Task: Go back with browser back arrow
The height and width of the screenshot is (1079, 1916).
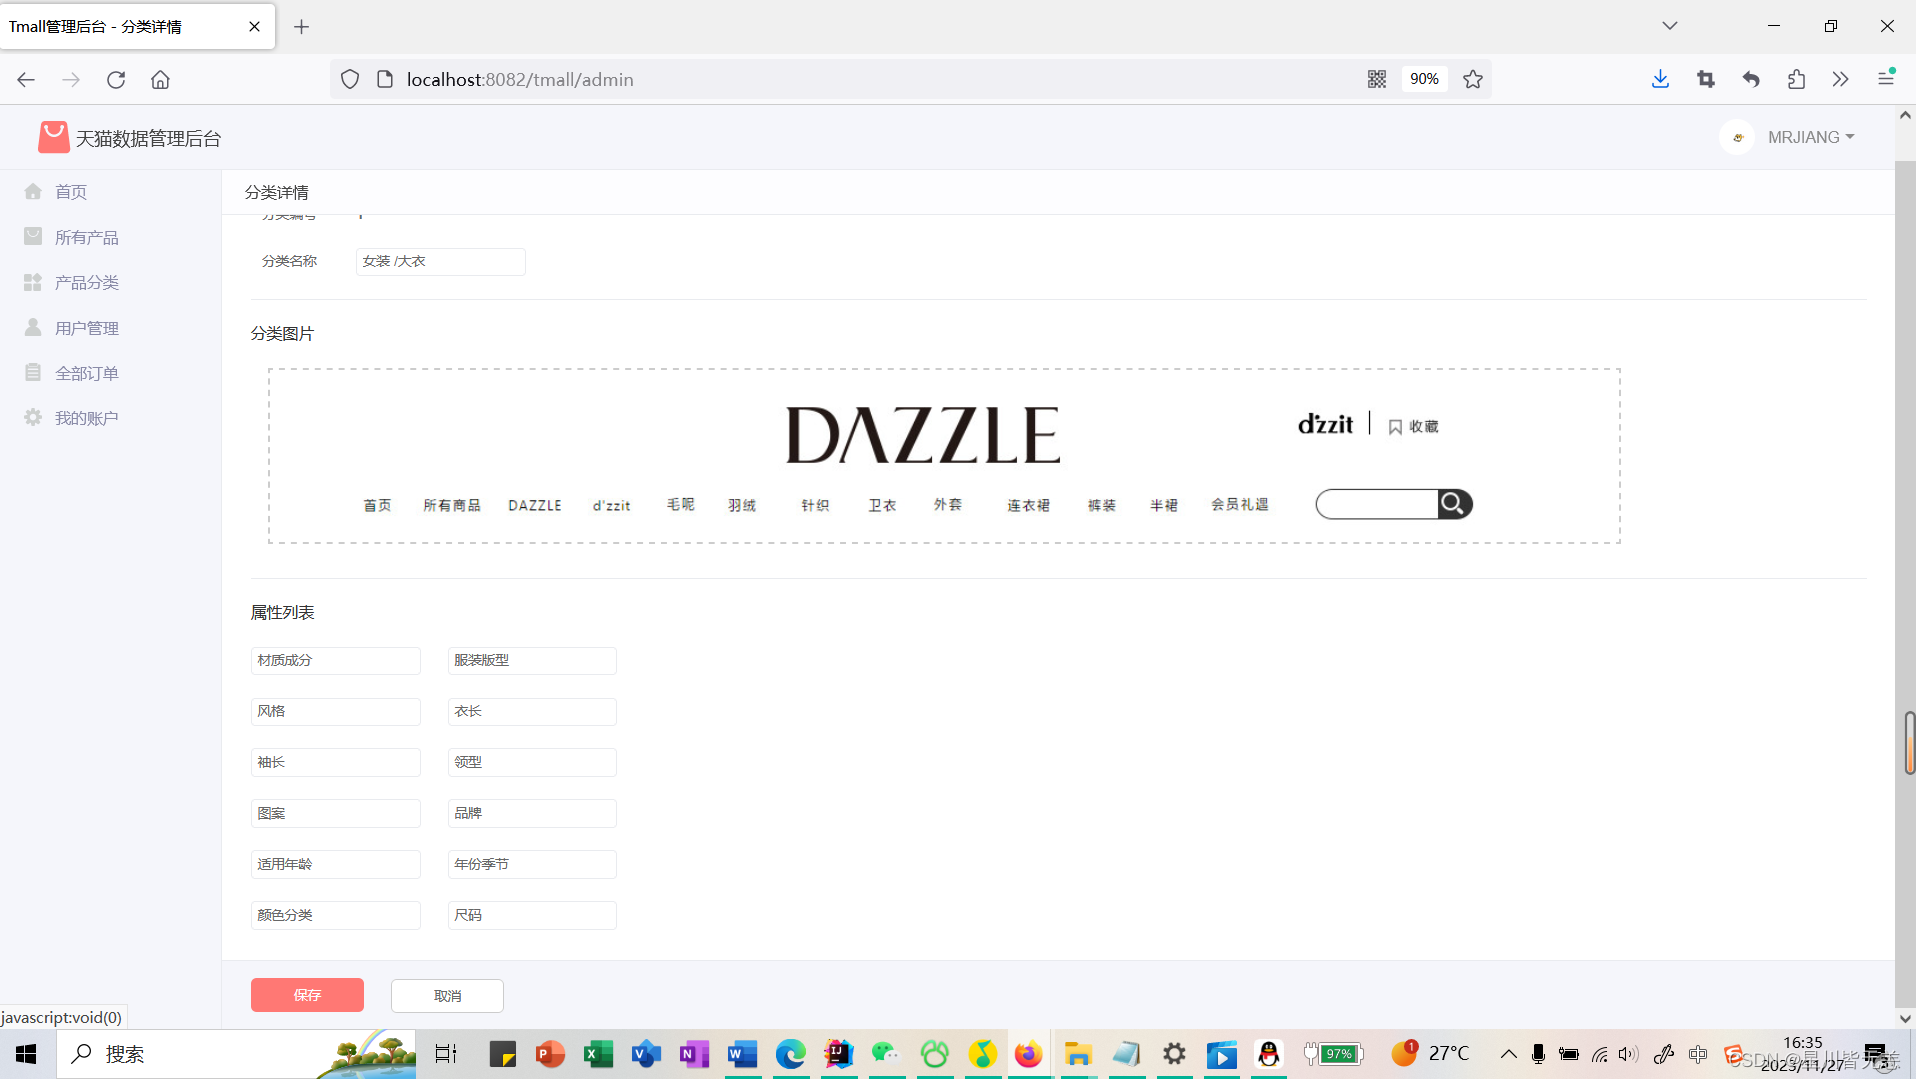Action: pos(26,79)
